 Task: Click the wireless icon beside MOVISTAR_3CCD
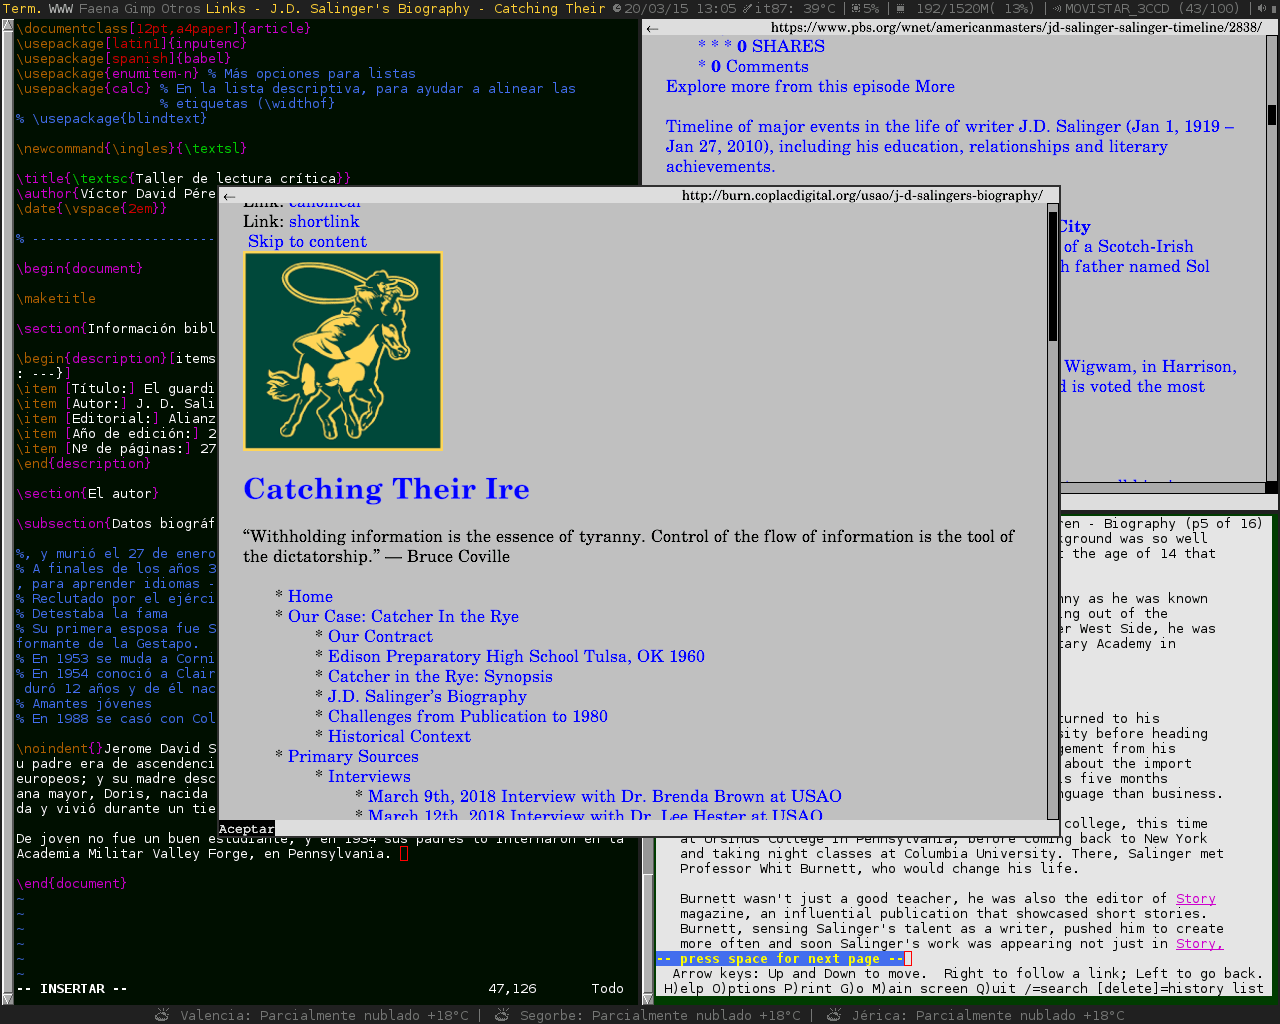point(1056,8)
